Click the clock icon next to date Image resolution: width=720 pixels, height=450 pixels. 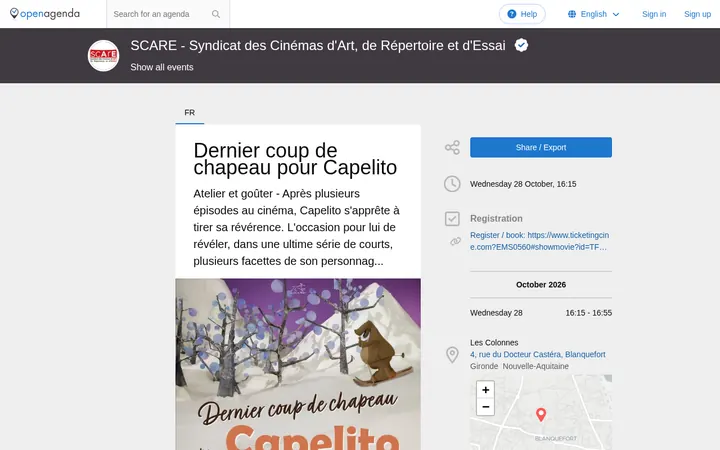point(452,184)
